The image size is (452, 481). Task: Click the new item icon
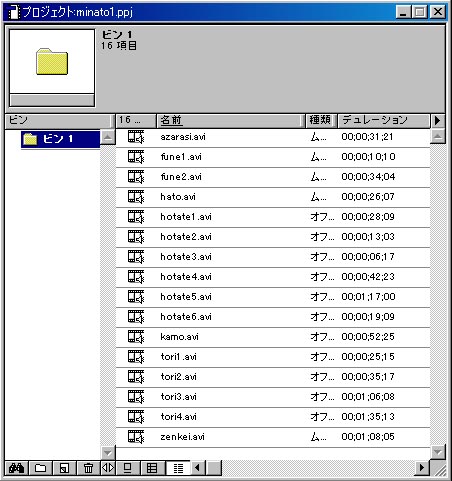click(x=64, y=468)
